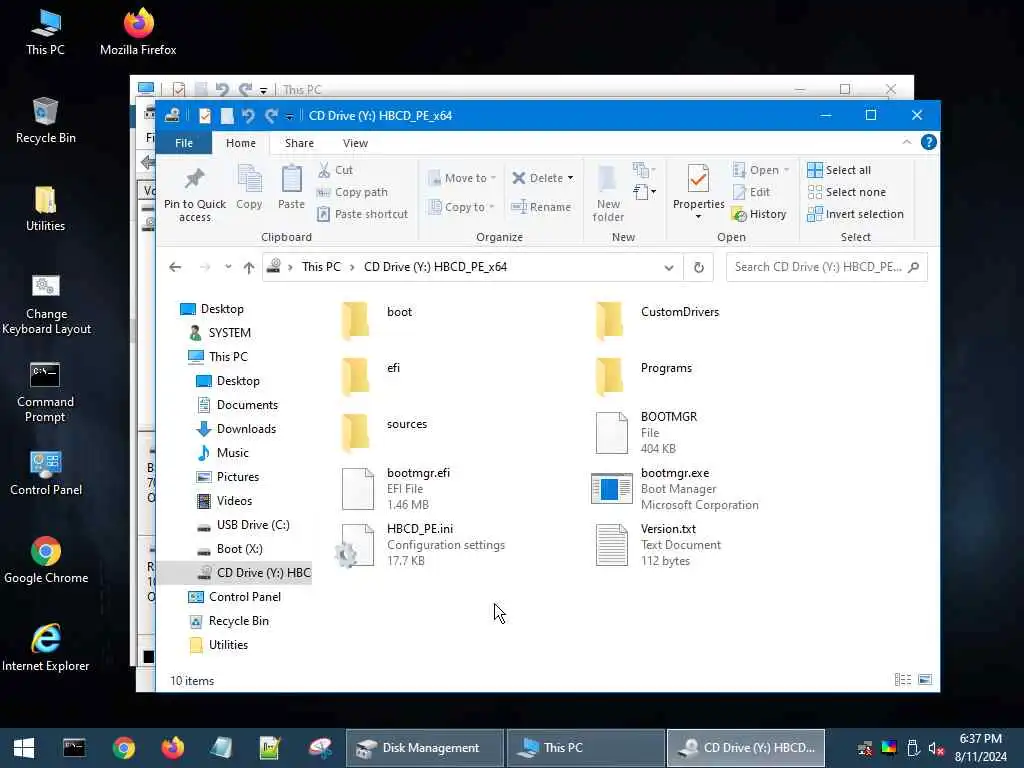Open Change Keyboard Layout desktop icon

[x=46, y=304]
